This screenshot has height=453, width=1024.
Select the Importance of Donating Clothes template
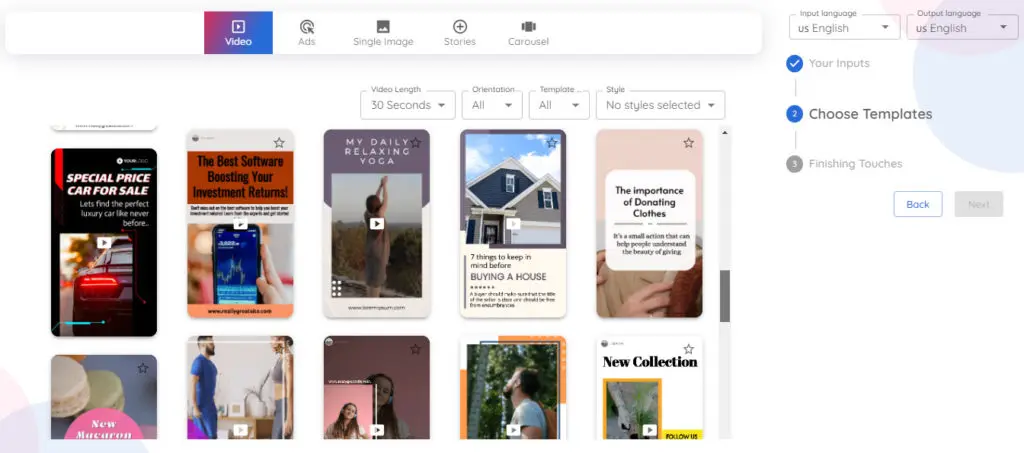coord(650,223)
